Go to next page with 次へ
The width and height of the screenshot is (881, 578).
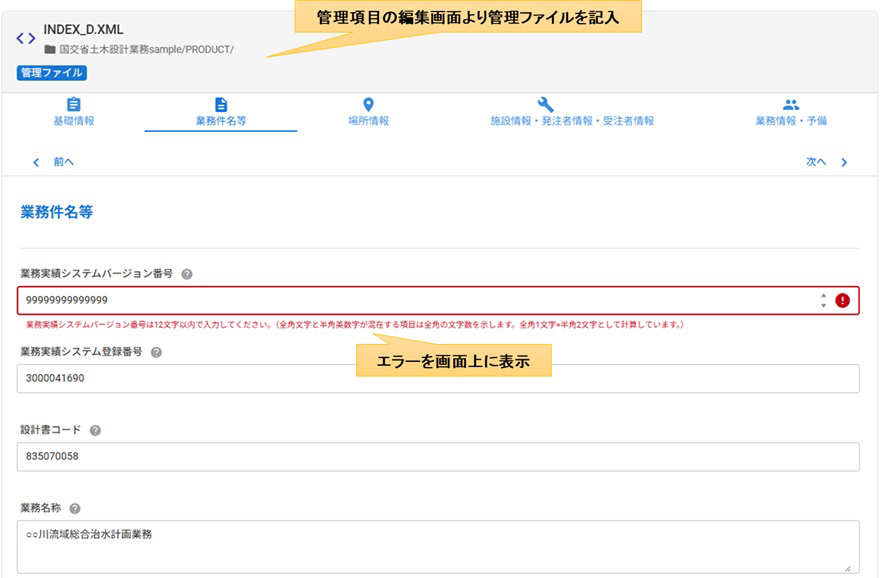point(826,161)
